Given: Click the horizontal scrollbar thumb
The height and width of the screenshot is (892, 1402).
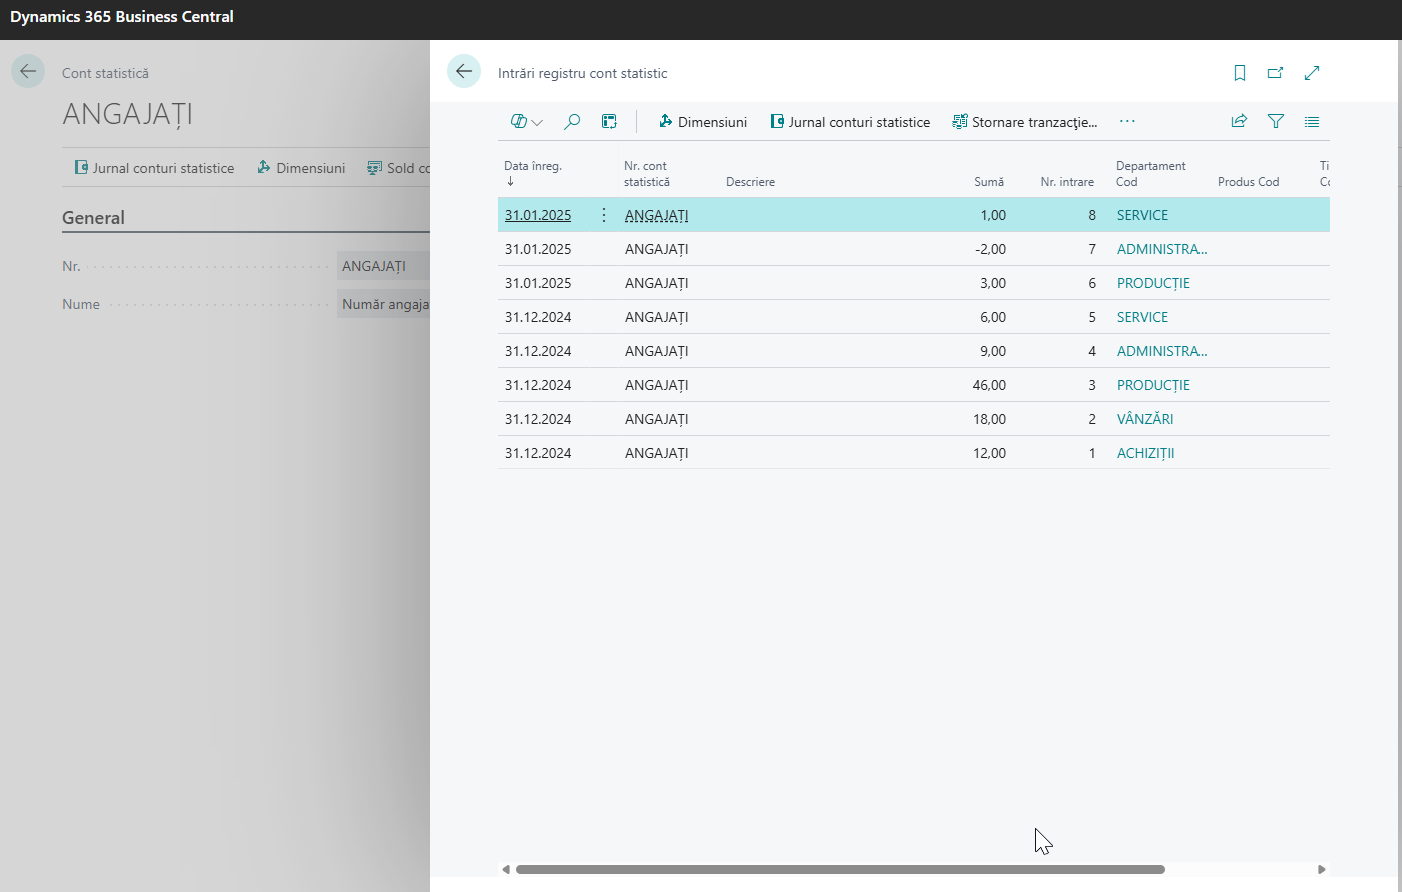Looking at the screenshot, I should point(840,869).
